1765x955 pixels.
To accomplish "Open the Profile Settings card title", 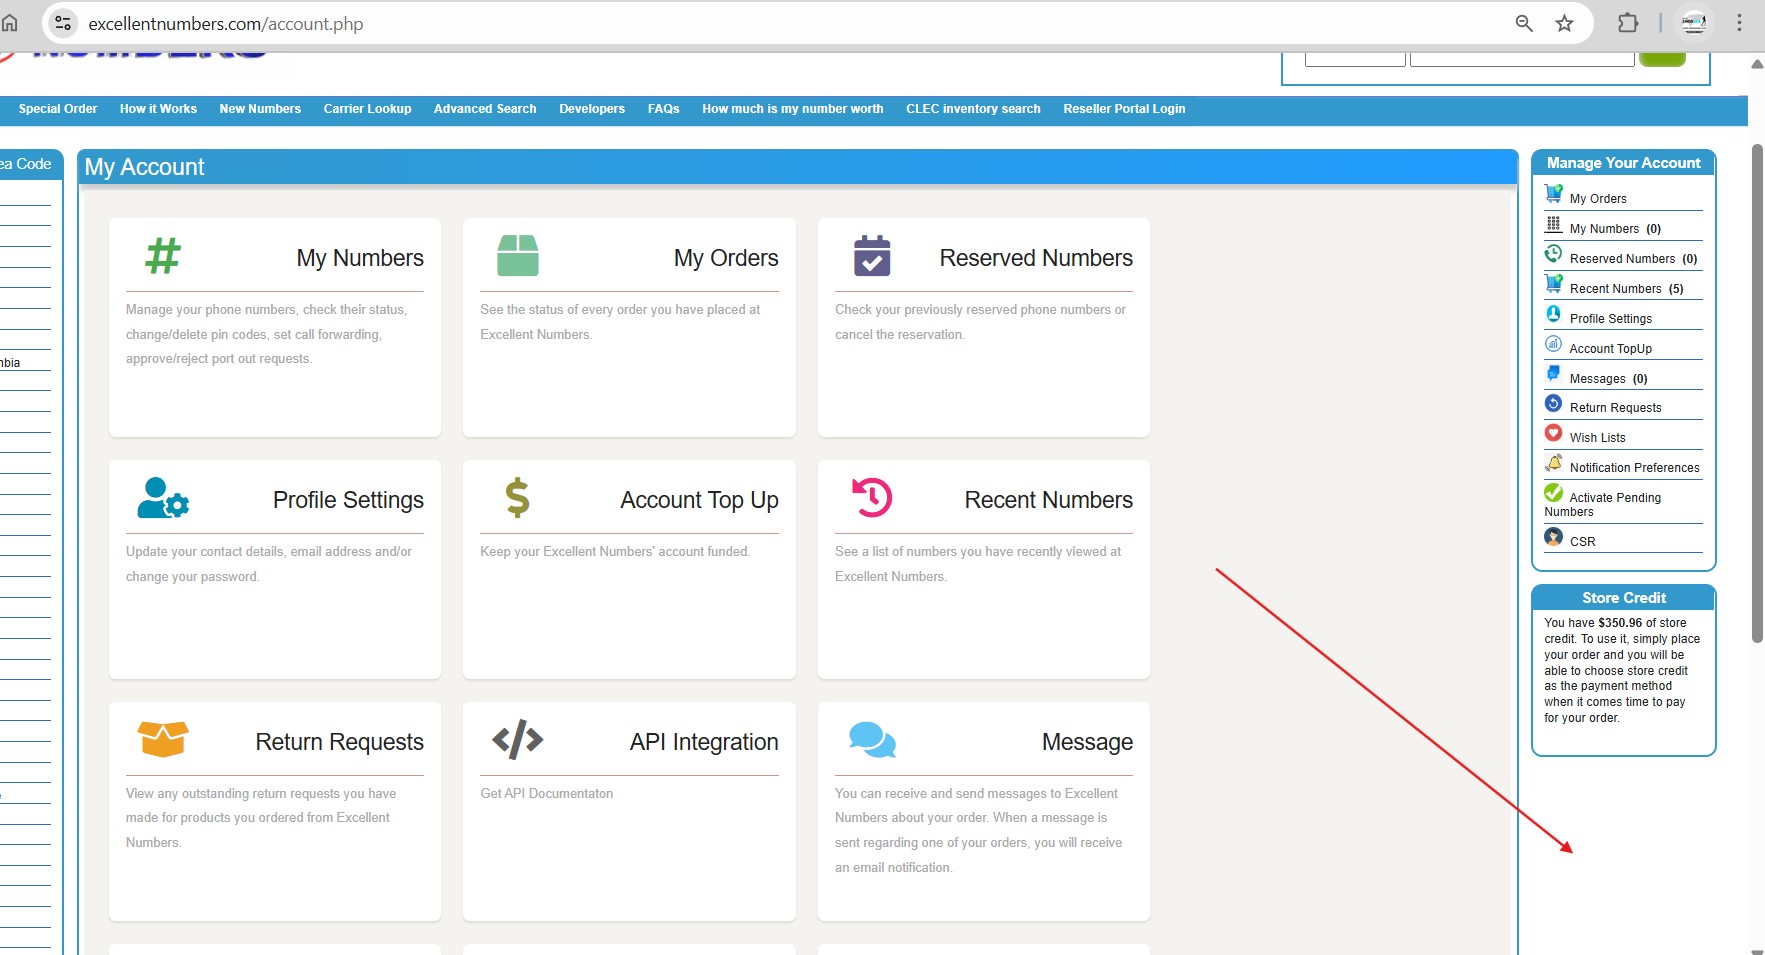I will (x=348, y=500).
